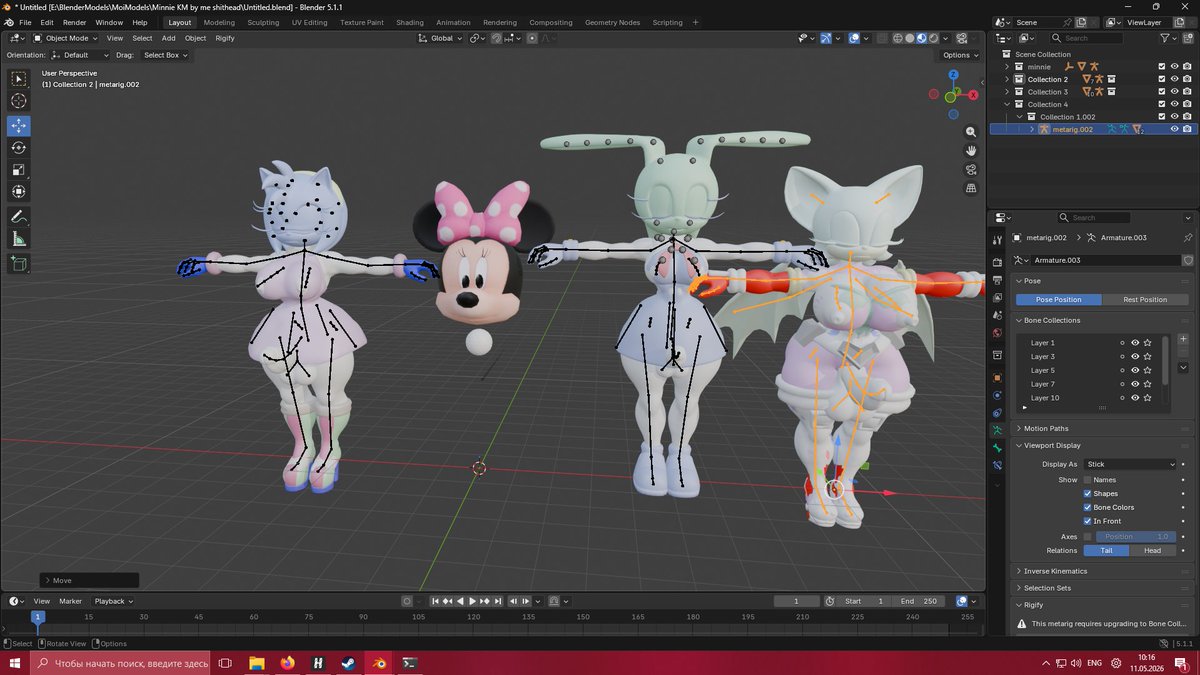Toggle camera view icon in viewport
The height and width of the screenshot is (675, 1200).
[971, 170]
